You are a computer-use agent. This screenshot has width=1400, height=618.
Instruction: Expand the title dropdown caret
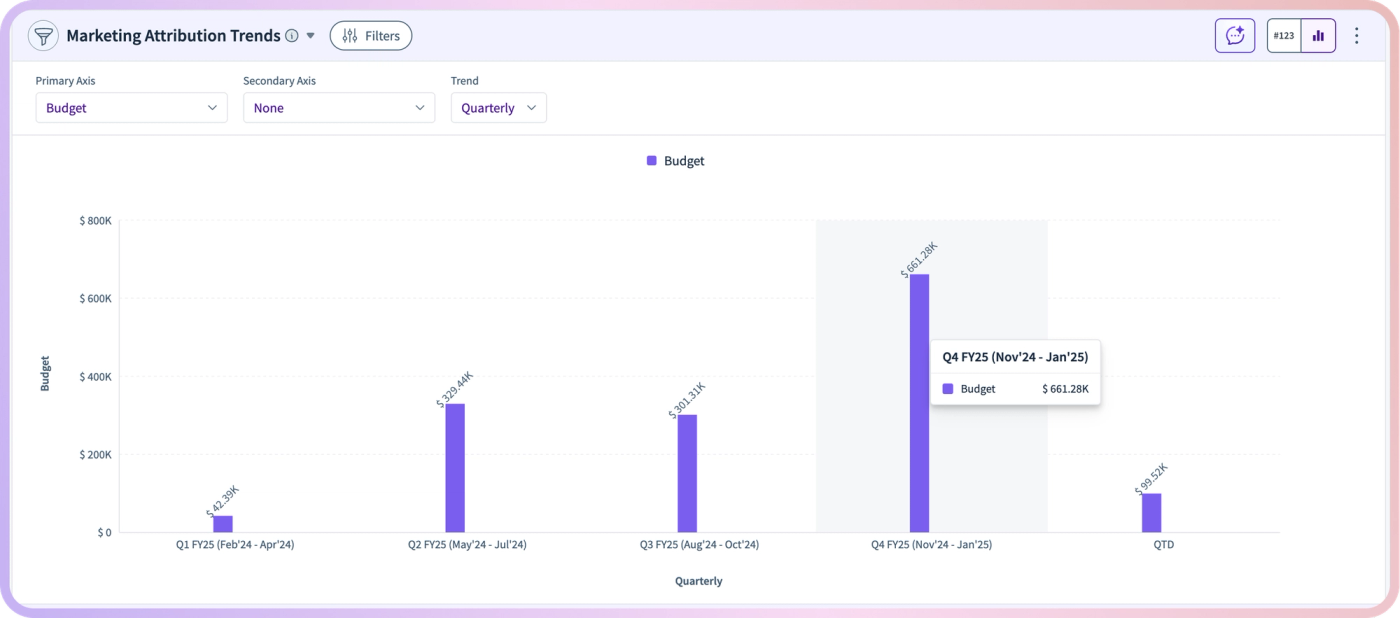point(310,36)
